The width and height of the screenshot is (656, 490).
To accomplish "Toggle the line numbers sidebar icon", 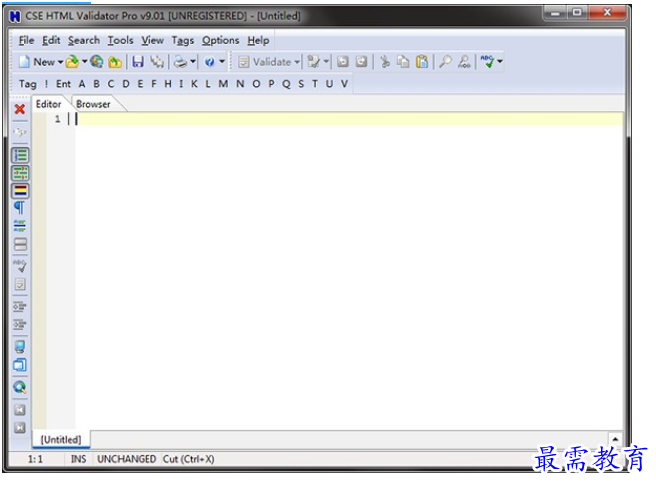I will 20,156.
